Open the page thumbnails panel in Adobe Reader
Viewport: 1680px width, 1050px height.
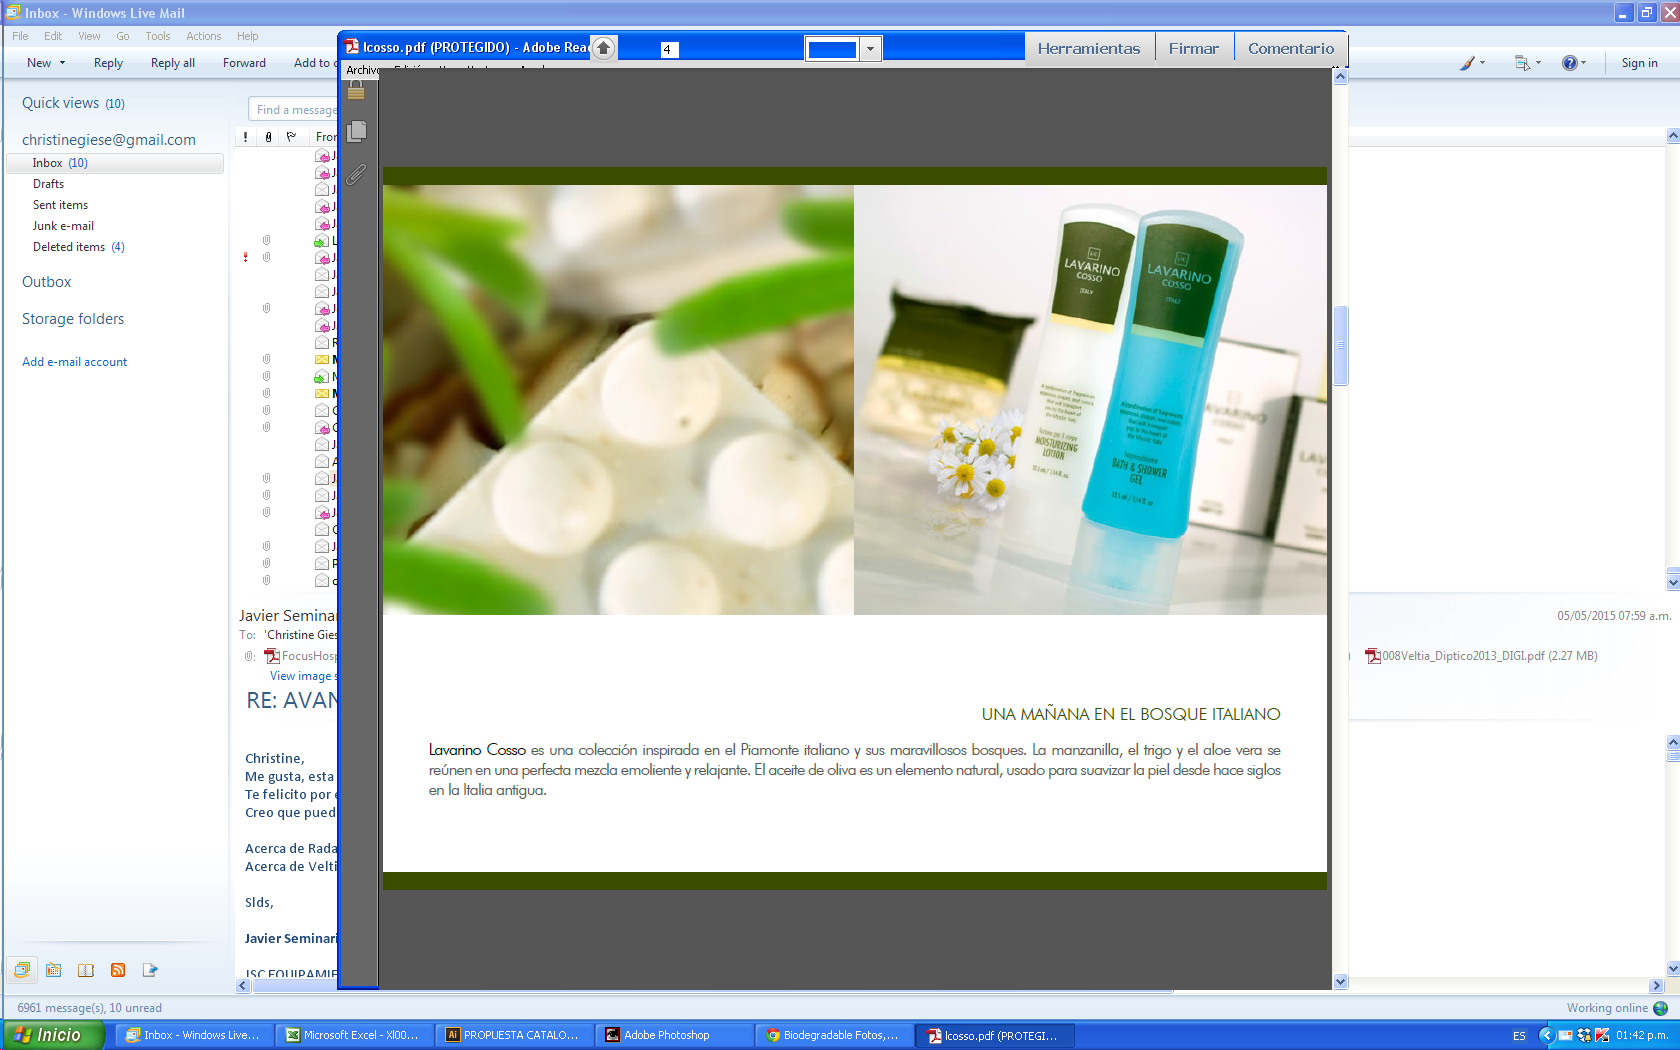click(x=356, y=132)
